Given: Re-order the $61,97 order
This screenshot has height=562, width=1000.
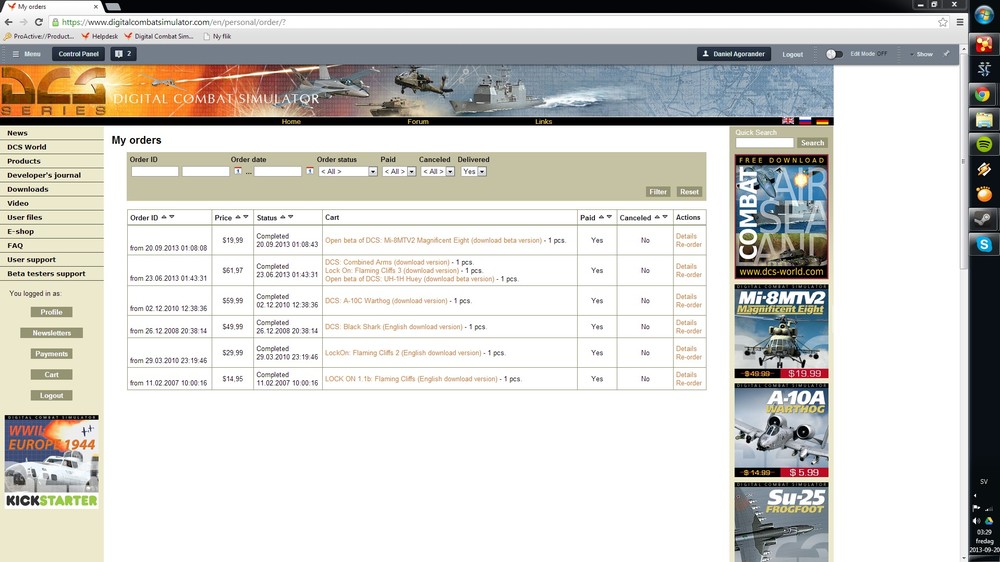Looking at the screenshot, I should pos(689,275).
